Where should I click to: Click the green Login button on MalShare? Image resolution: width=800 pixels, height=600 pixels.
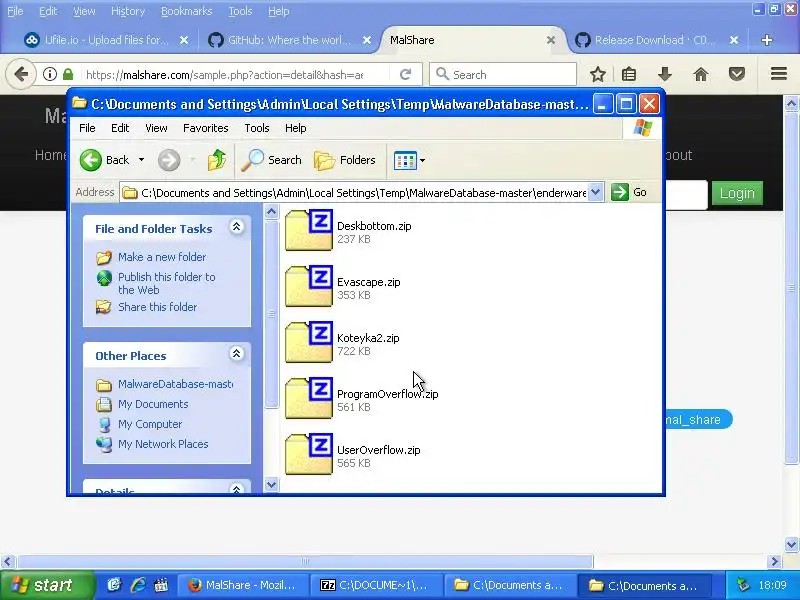click(x=737, y=193)
